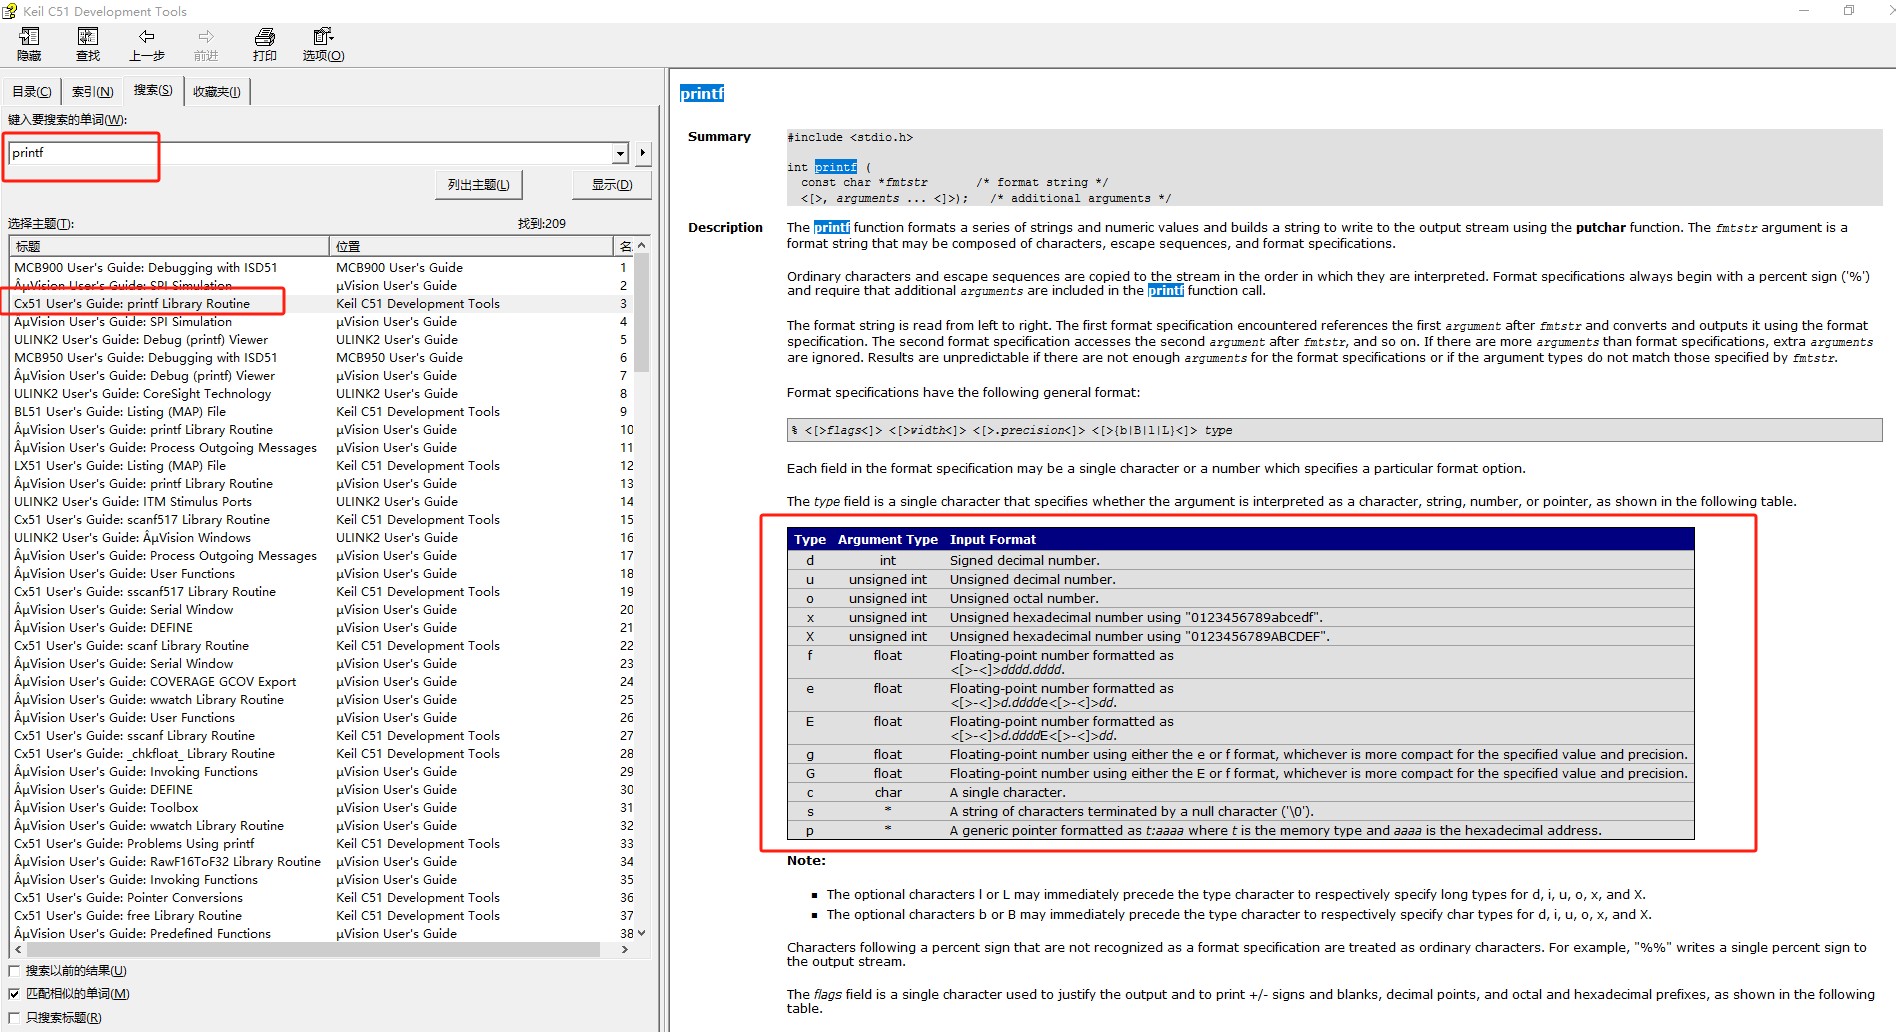Open the search operator arrow menu button
This screenshot has height=1032, width=1896.
pos(642,153)
